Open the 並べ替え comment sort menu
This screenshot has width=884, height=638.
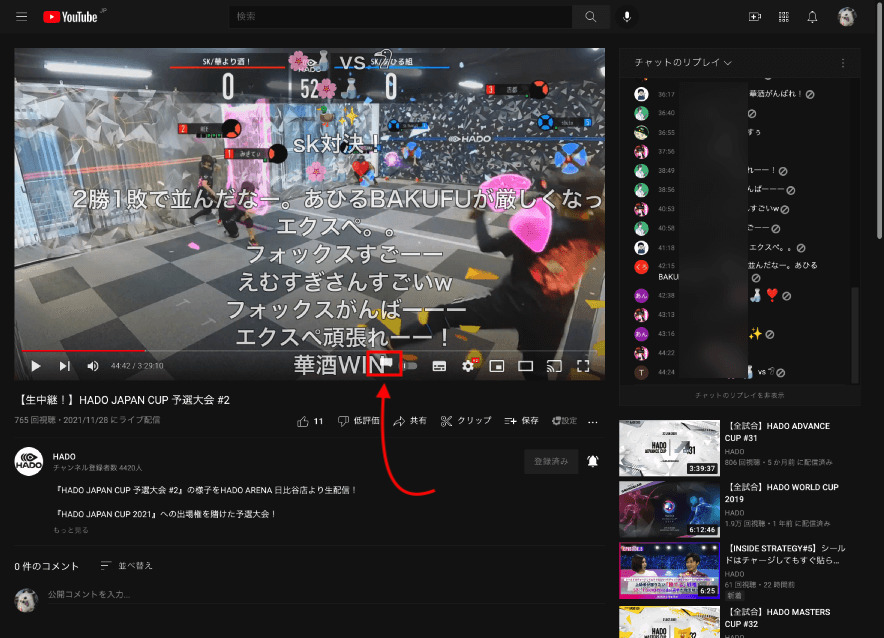(x=126, y=565)
